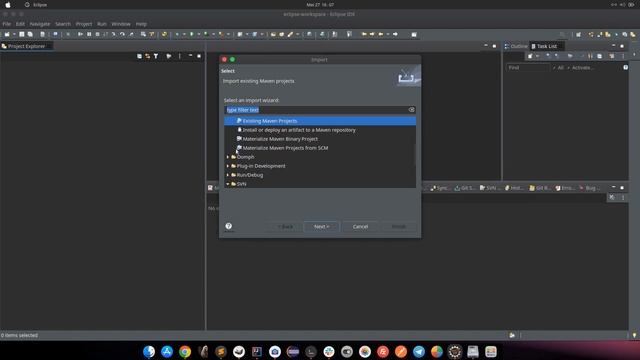Collapse All in Project Explorer toolbar

139,56
